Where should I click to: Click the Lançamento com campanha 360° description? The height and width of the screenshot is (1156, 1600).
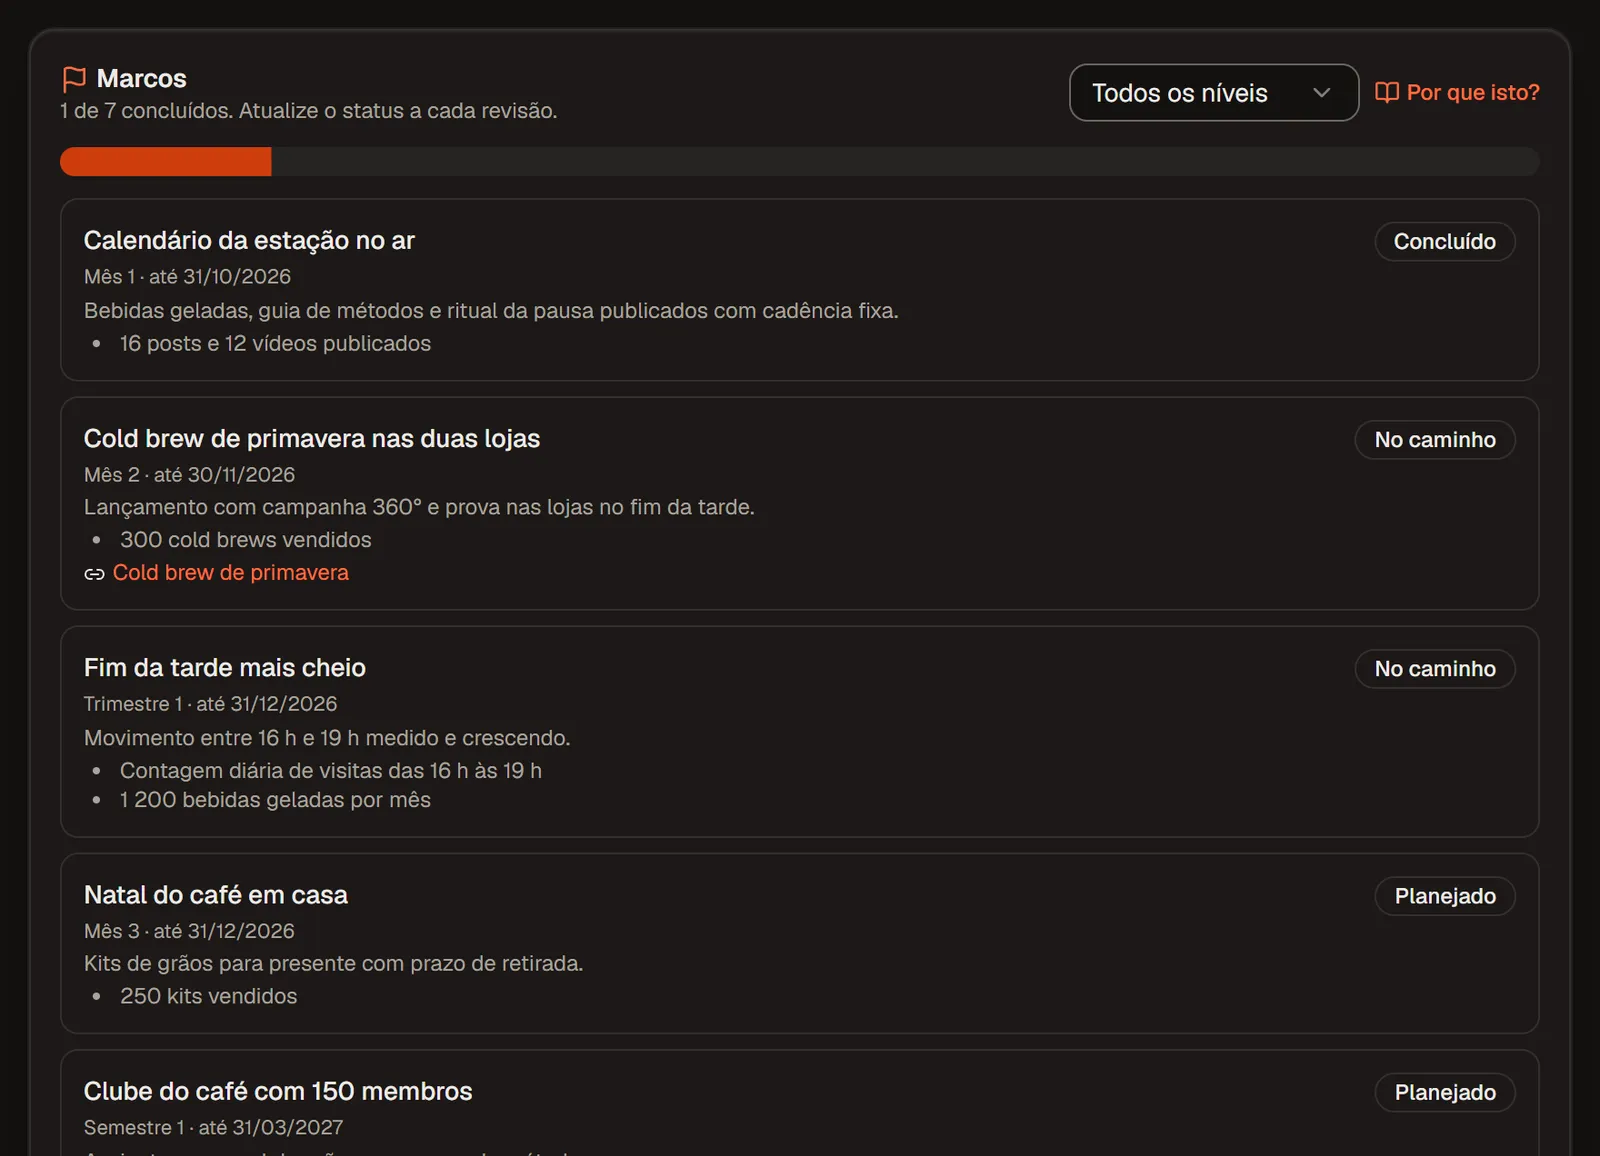[x=419, y=507]
